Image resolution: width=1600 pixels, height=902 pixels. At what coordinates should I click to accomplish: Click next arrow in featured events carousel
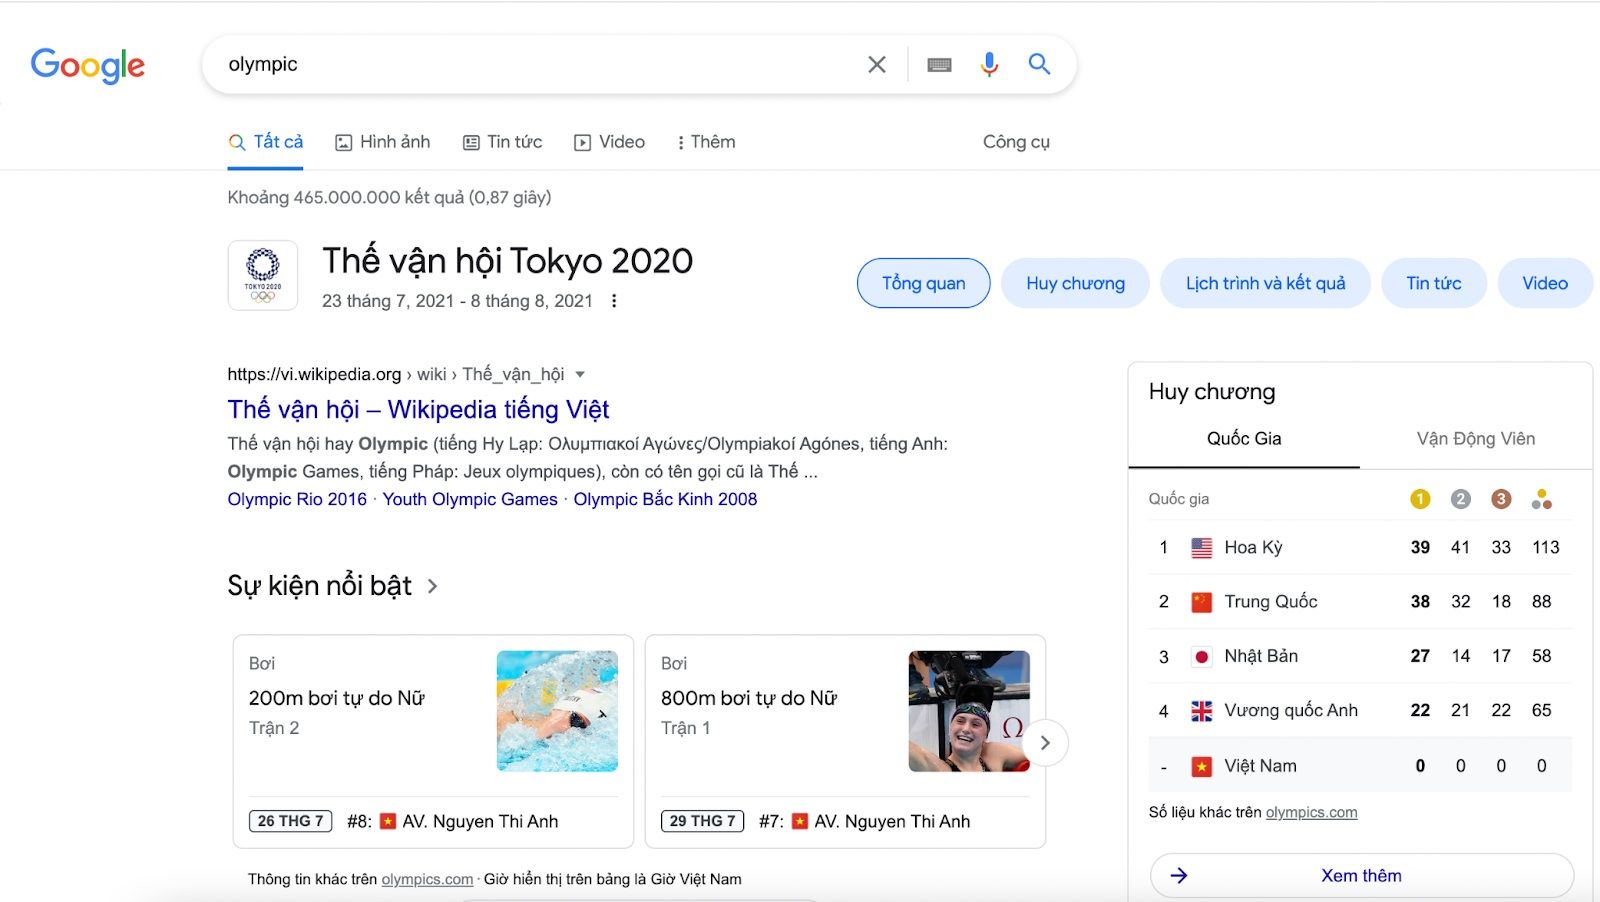1045,743
